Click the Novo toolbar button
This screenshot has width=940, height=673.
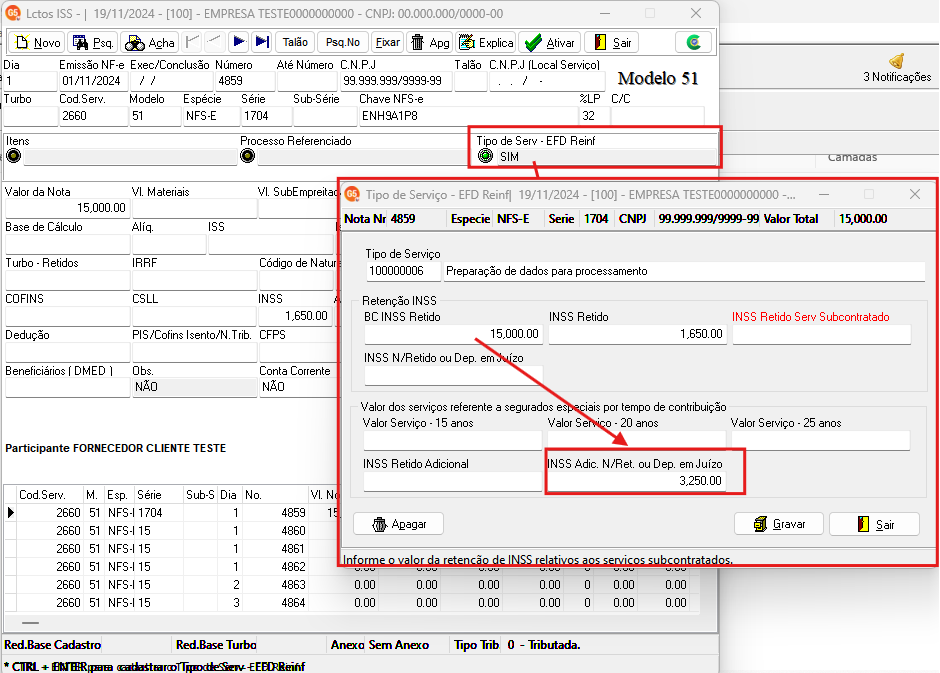(x=36, y=42)
